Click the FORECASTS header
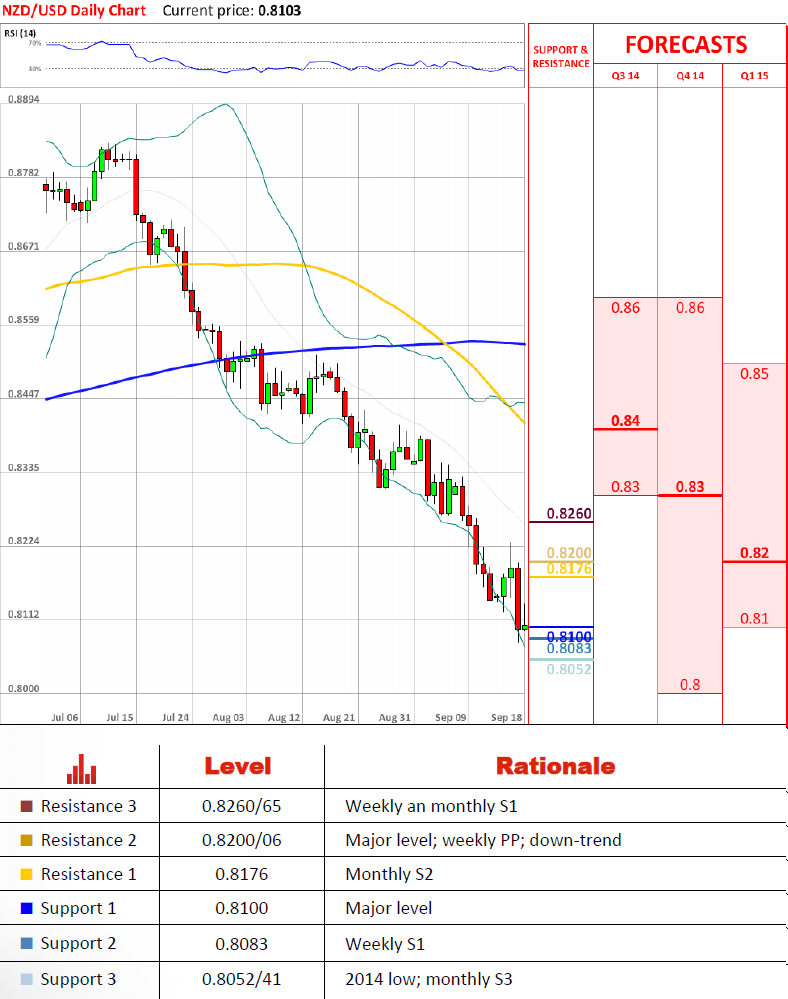 (x=686, y=45)
